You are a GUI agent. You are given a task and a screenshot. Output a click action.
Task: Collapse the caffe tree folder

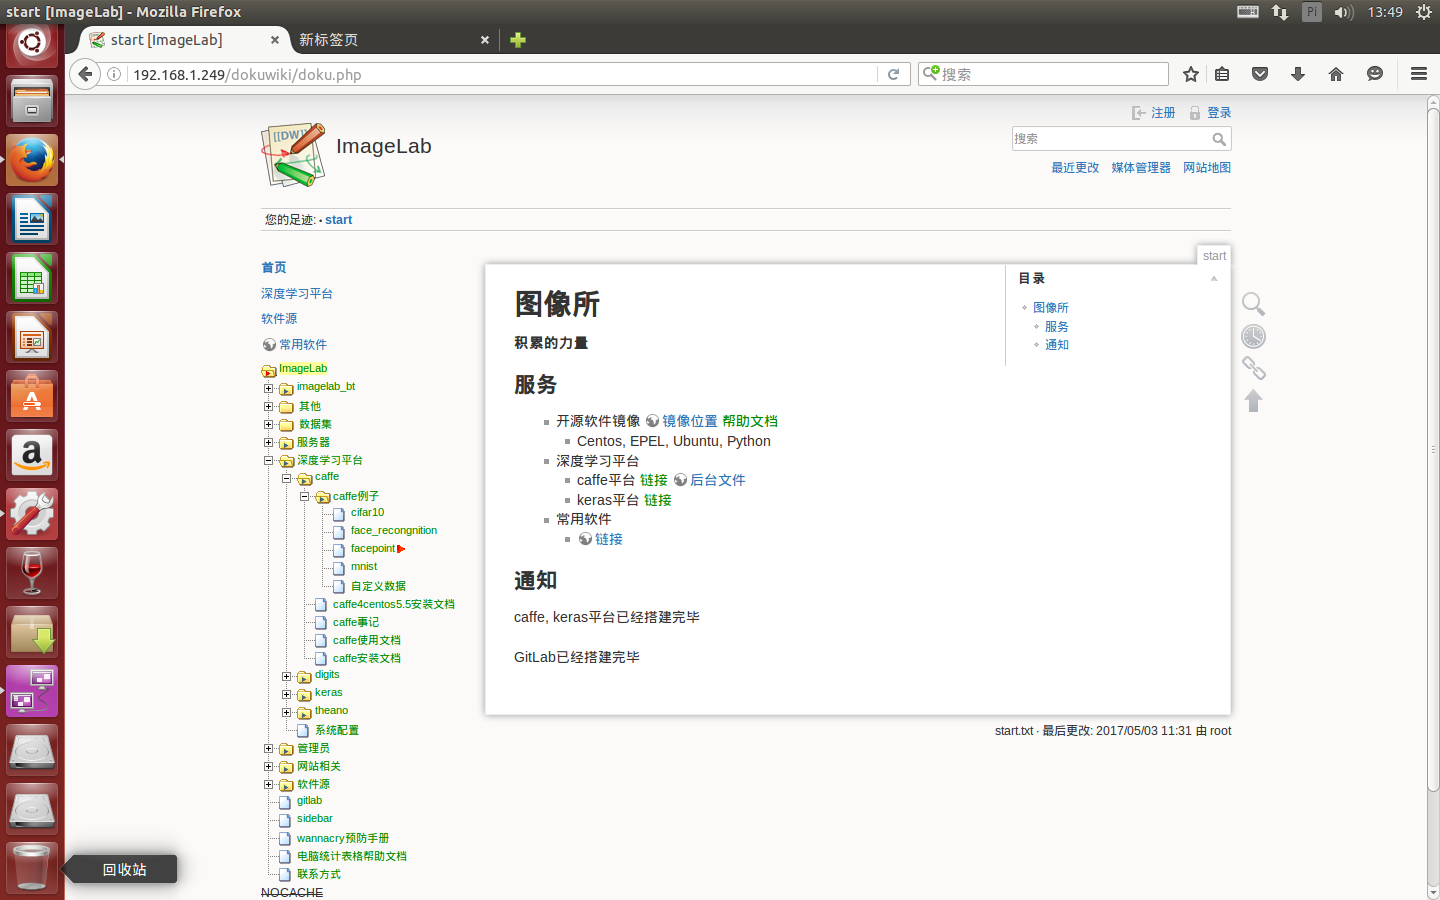tap(286, 478)
